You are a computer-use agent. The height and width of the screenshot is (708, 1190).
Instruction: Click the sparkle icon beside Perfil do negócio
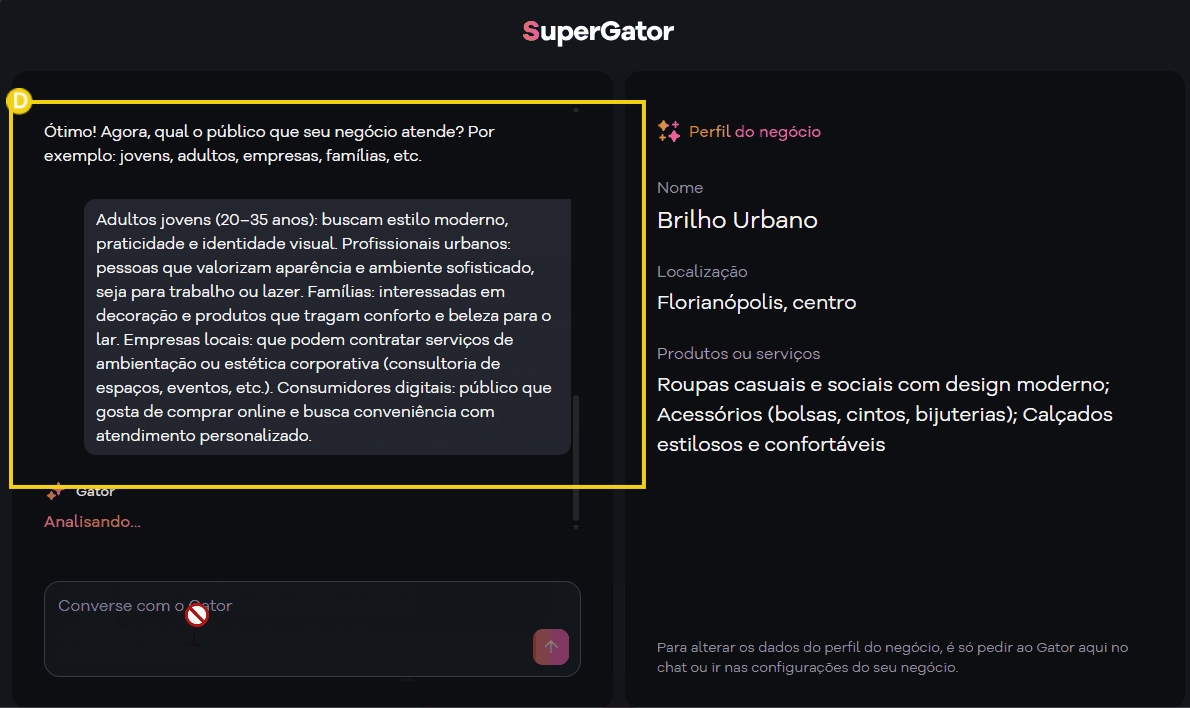pyautogui.click(x=669, y=131)
